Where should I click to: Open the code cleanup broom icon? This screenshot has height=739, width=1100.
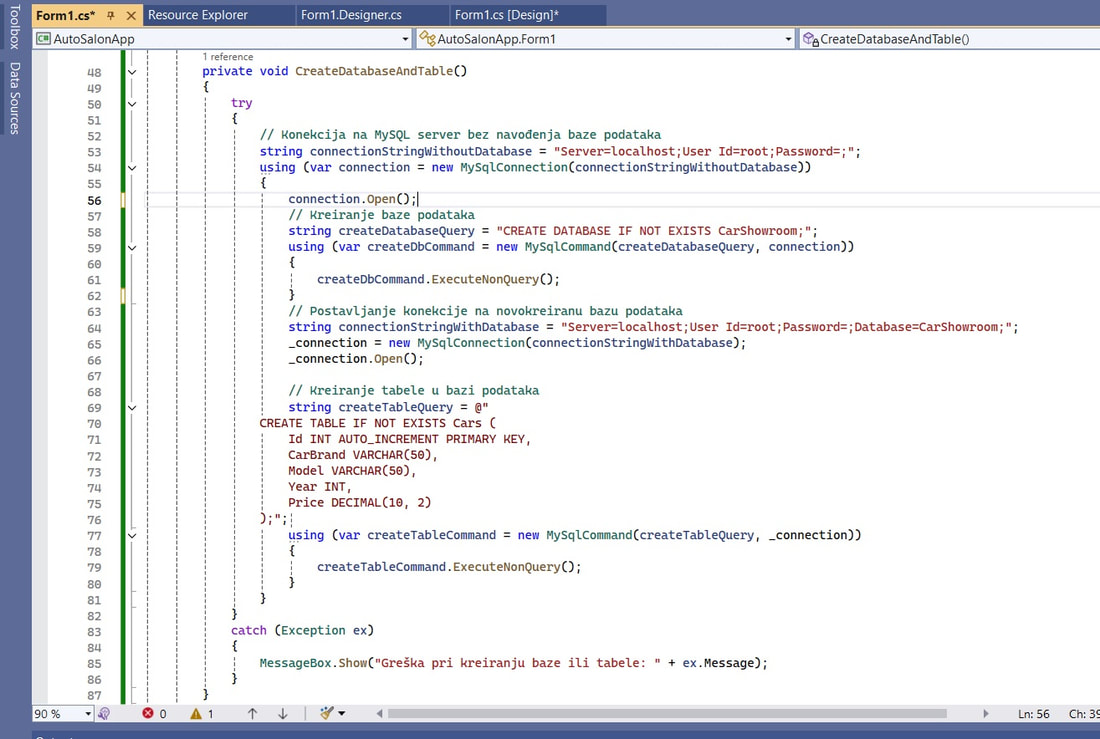(x=327, y=714)
